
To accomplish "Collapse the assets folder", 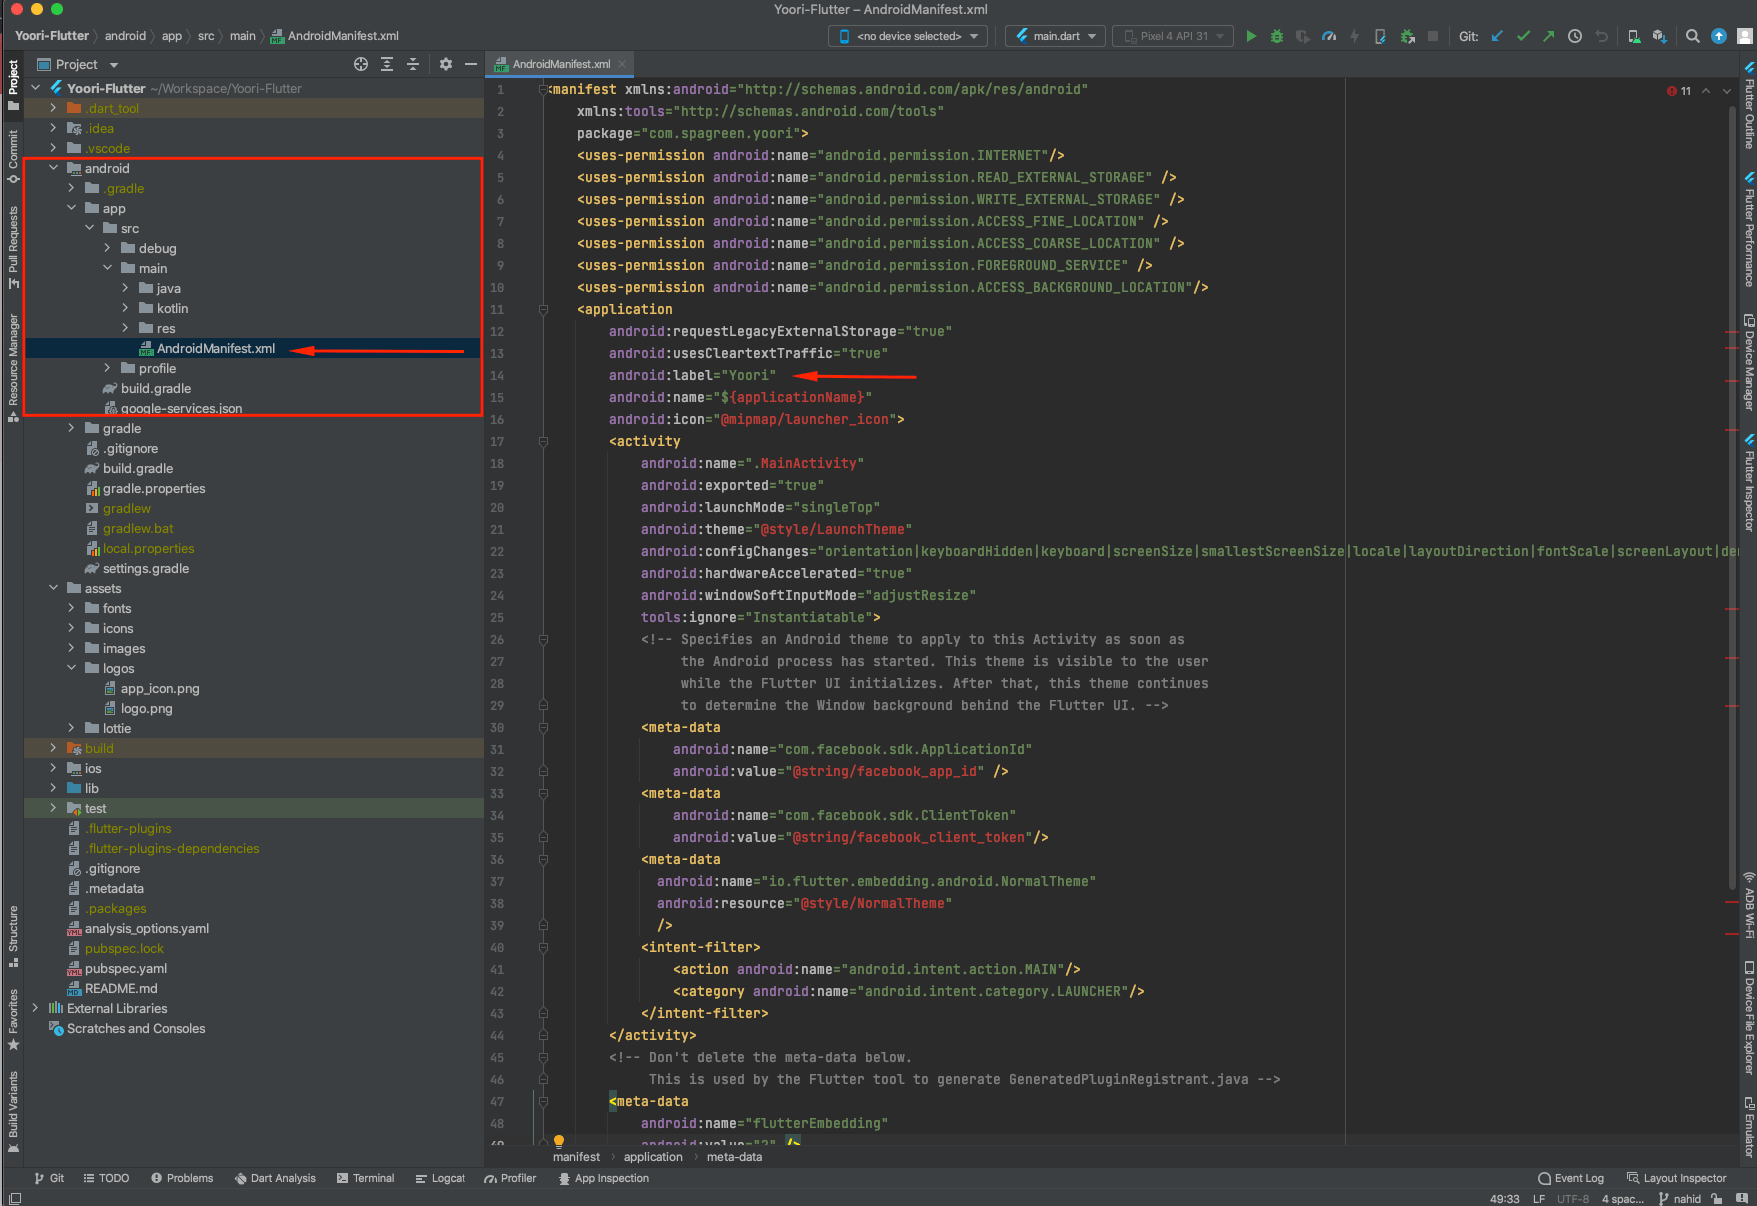I will pyautogui.click(x=53, y=588).
